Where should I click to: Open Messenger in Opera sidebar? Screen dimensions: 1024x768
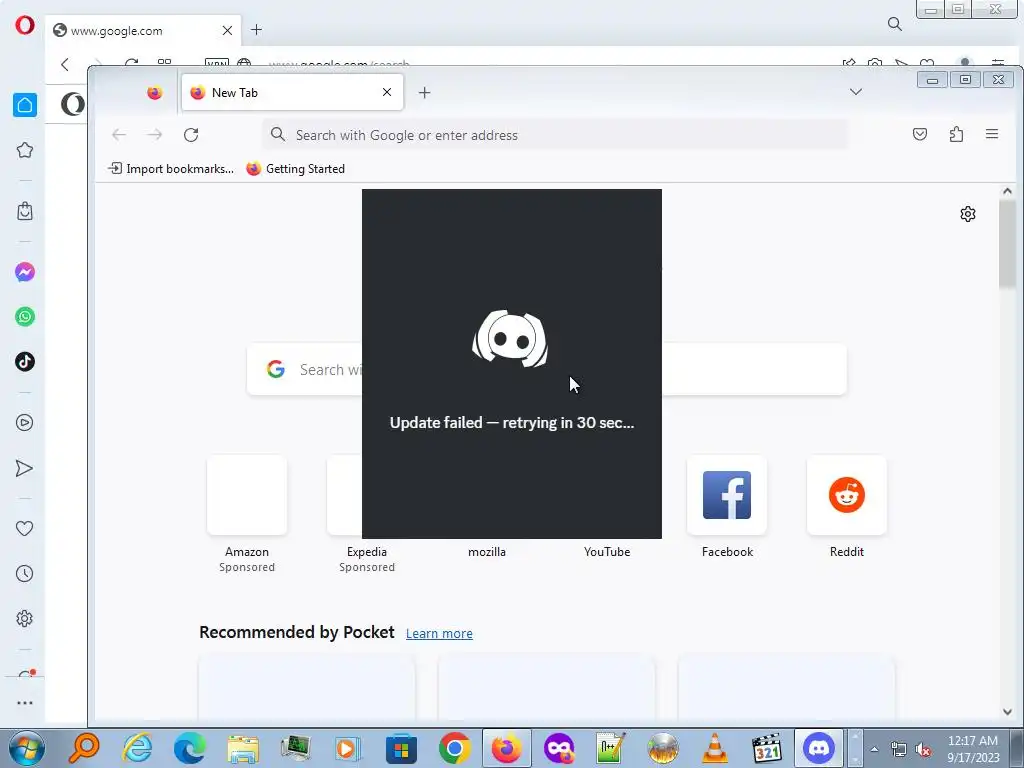pos(25,272)
